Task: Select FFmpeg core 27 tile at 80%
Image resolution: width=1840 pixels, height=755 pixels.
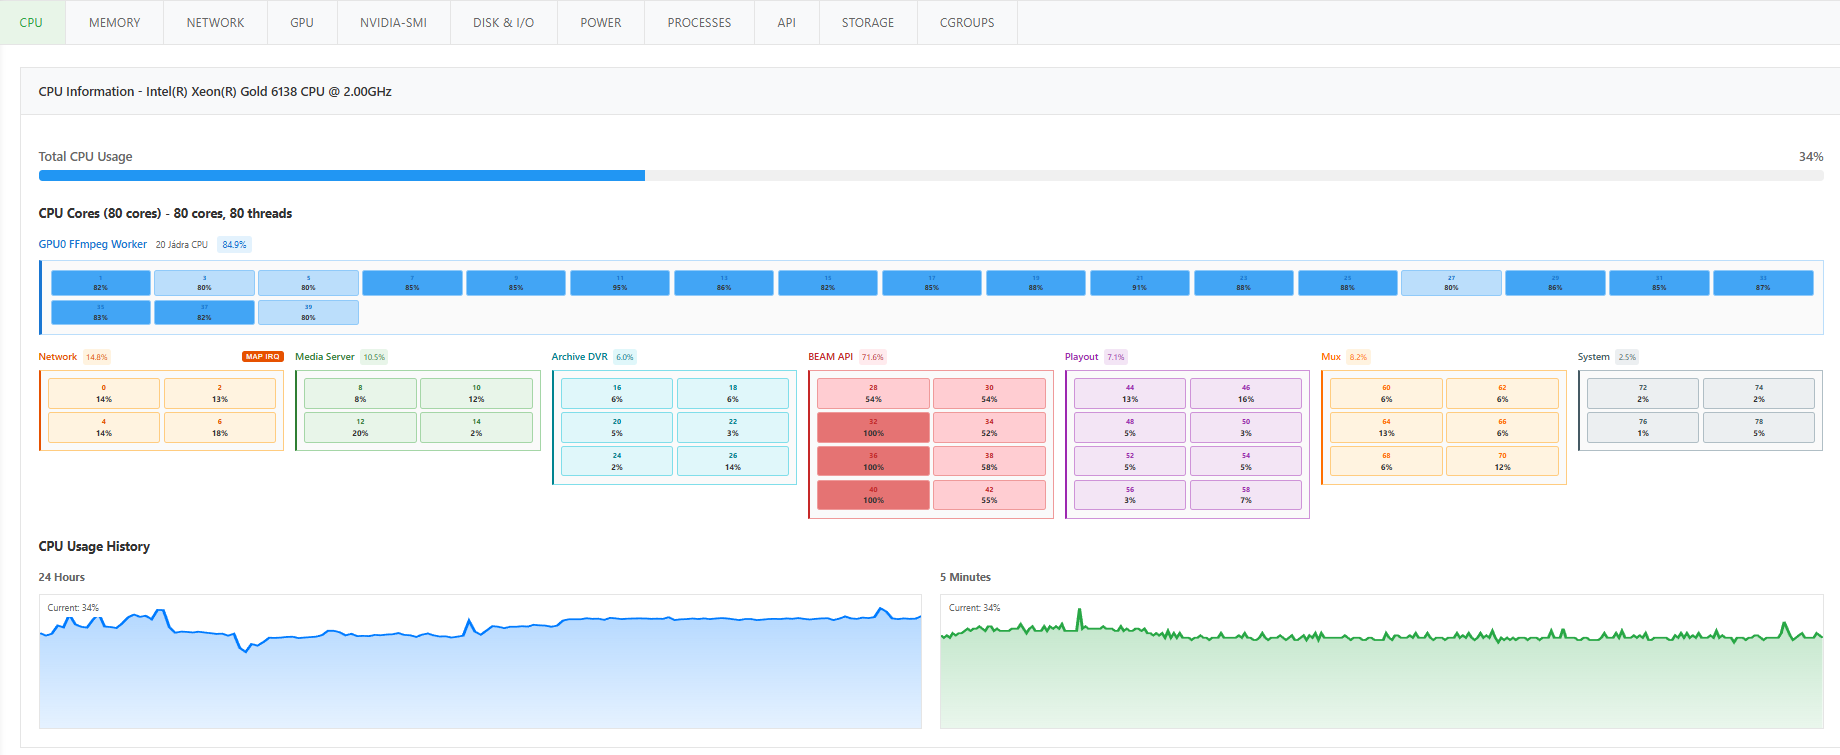Action: (x=1451, y=283)
